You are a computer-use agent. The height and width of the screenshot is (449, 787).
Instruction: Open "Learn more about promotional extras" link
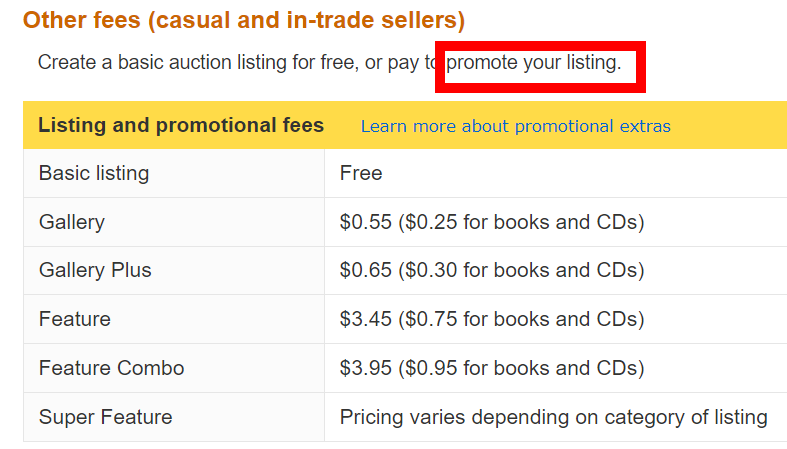click(515, 126)
